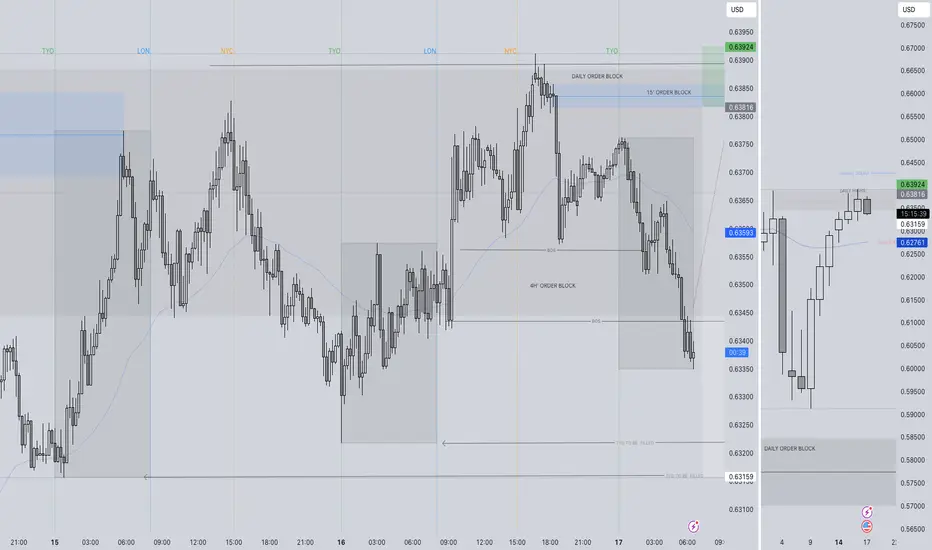Select the blue 15' order block rectangle
Viewport: 932px width, 550px height.
tap(629, 96)
